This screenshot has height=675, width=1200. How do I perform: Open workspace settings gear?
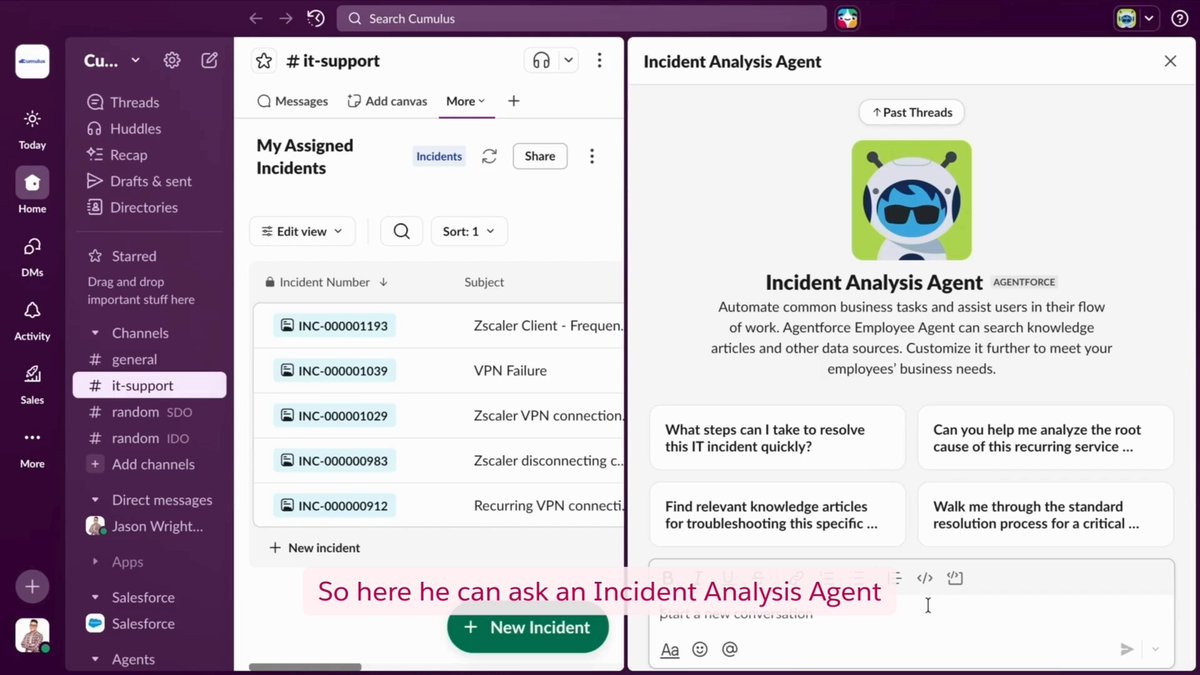[172, 60]
